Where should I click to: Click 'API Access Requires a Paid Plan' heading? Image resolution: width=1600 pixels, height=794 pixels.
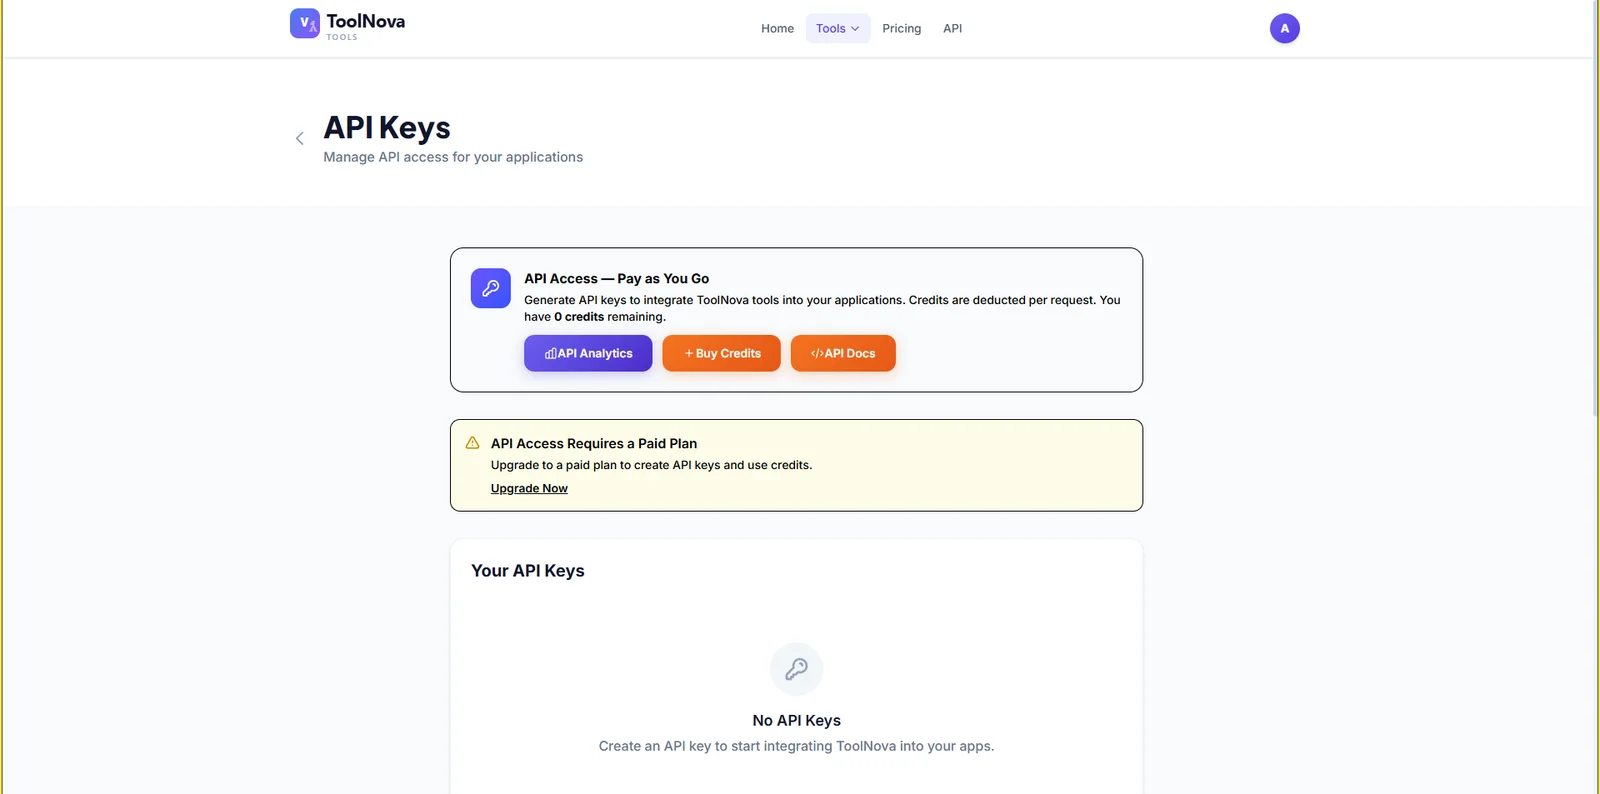594,444
